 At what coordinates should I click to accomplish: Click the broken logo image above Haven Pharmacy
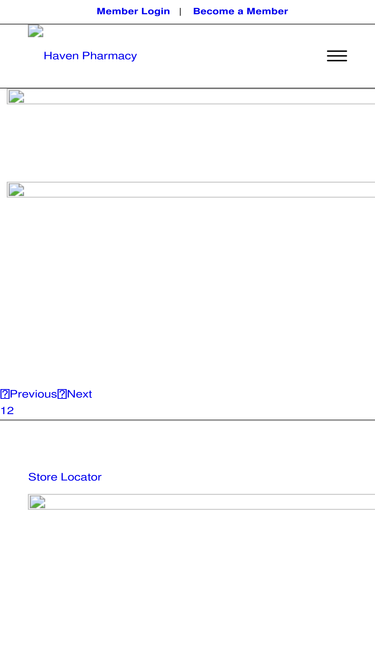pos(36,31)
